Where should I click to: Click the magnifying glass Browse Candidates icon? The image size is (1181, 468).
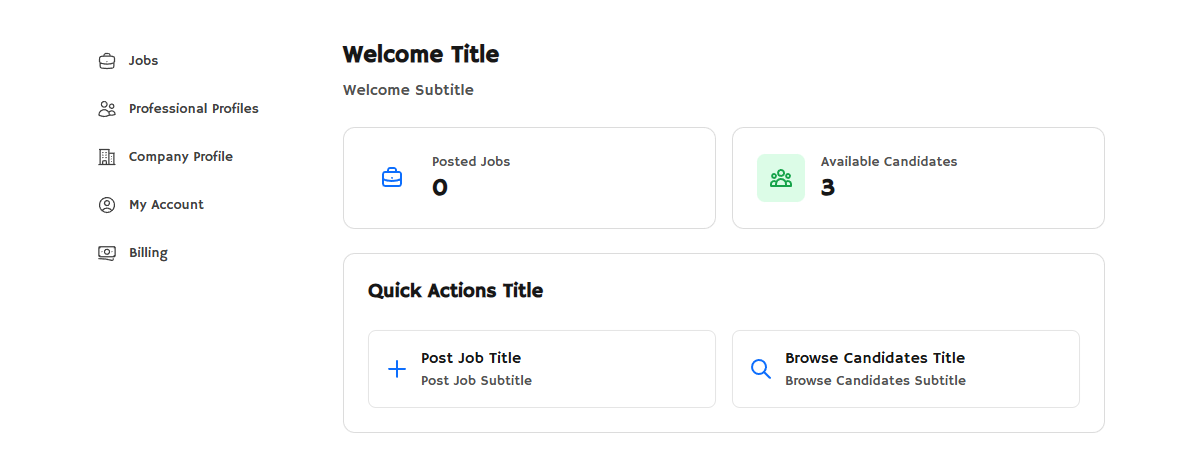[761, 369]
